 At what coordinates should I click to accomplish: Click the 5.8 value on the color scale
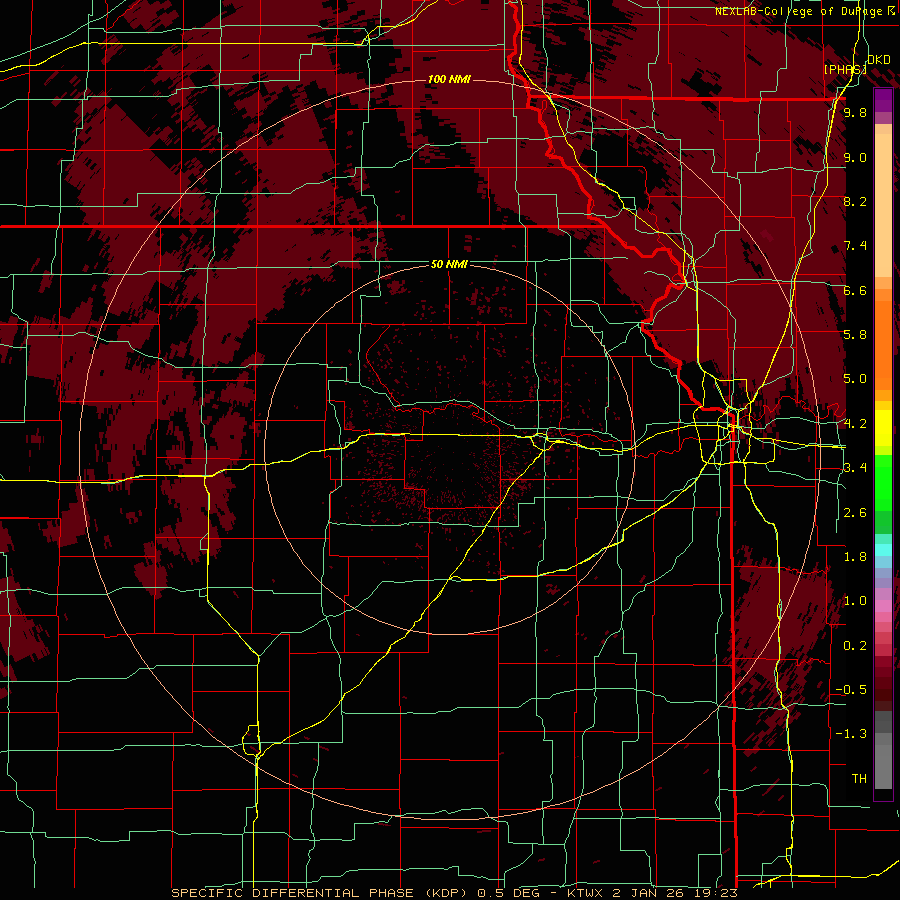855,335
